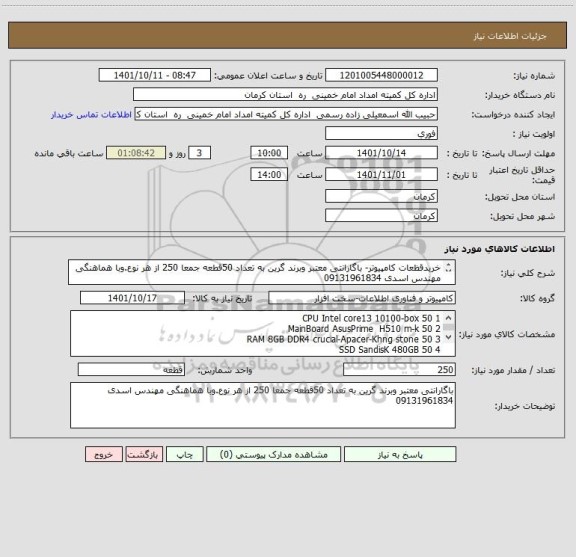Click label 'مشخصات کالای مورد نیاز:'

[507, 334]
